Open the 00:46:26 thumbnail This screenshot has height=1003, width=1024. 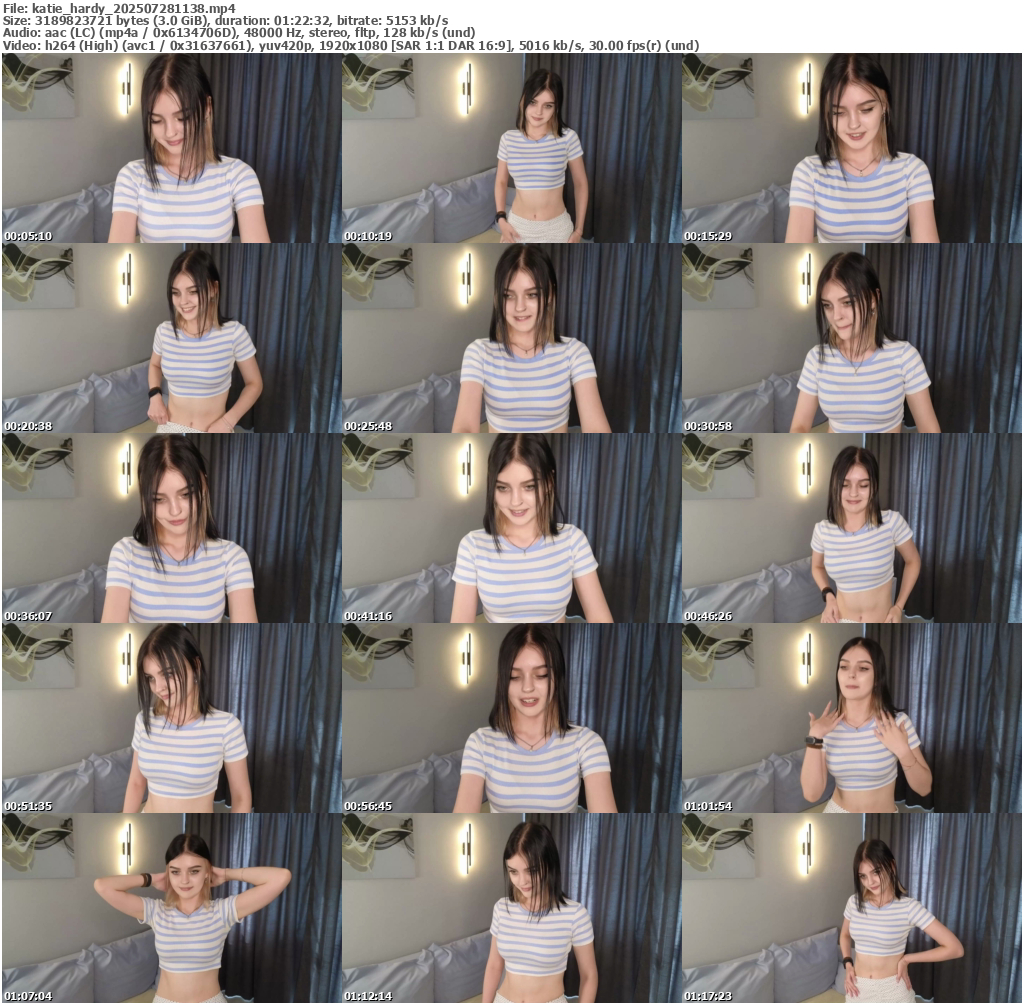coord(851,528)
